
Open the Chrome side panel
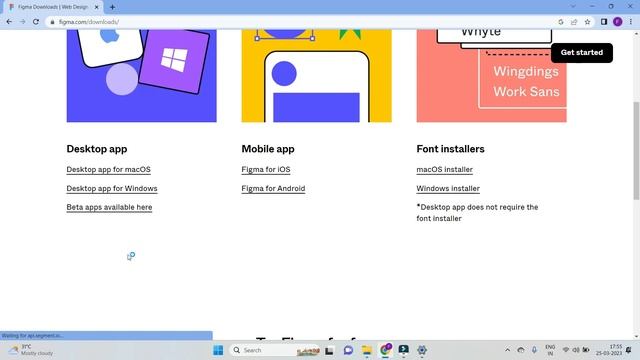click(604, 22)
